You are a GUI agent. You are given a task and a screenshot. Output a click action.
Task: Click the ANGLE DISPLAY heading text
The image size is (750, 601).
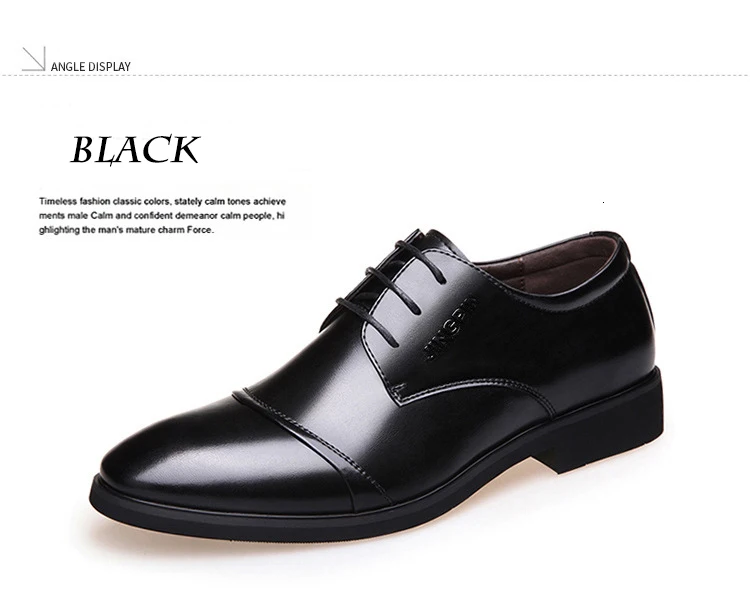coord(90,67)
